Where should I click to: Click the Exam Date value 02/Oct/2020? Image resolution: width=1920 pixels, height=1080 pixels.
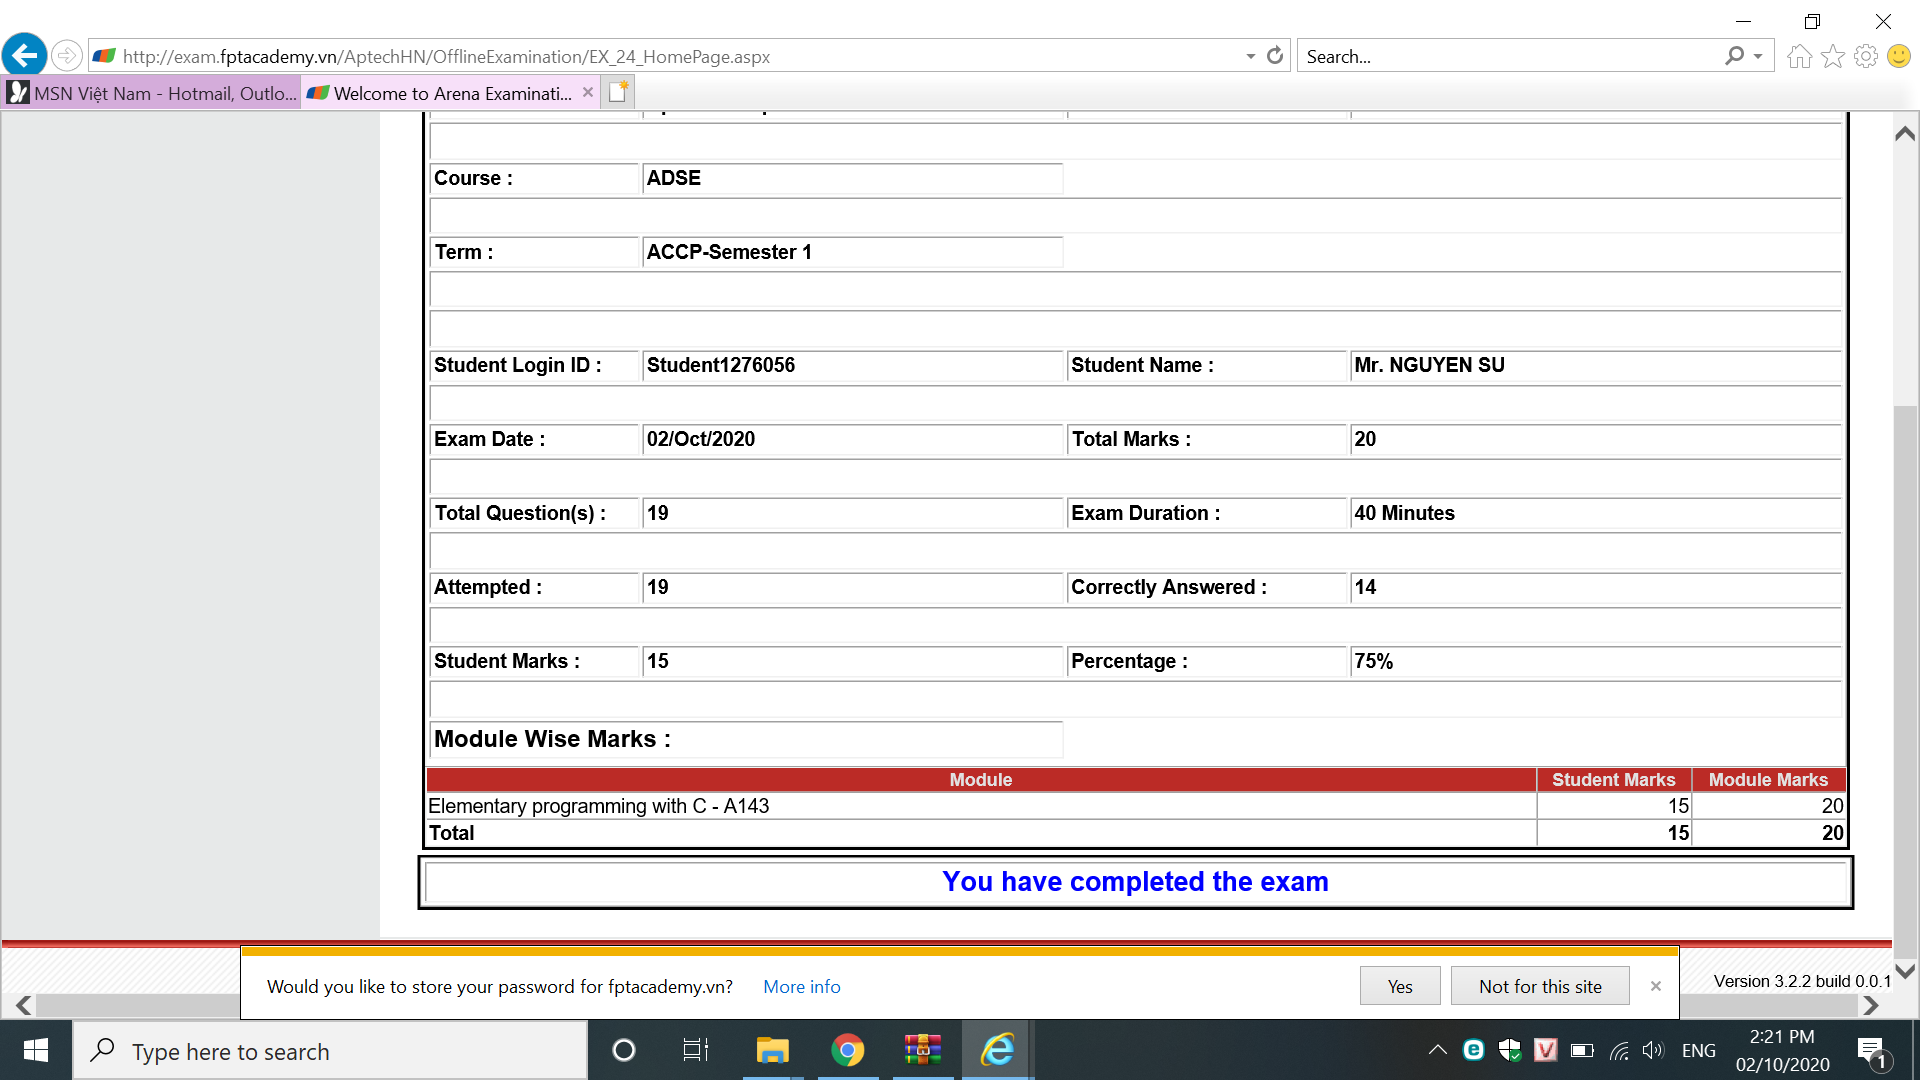701,439
